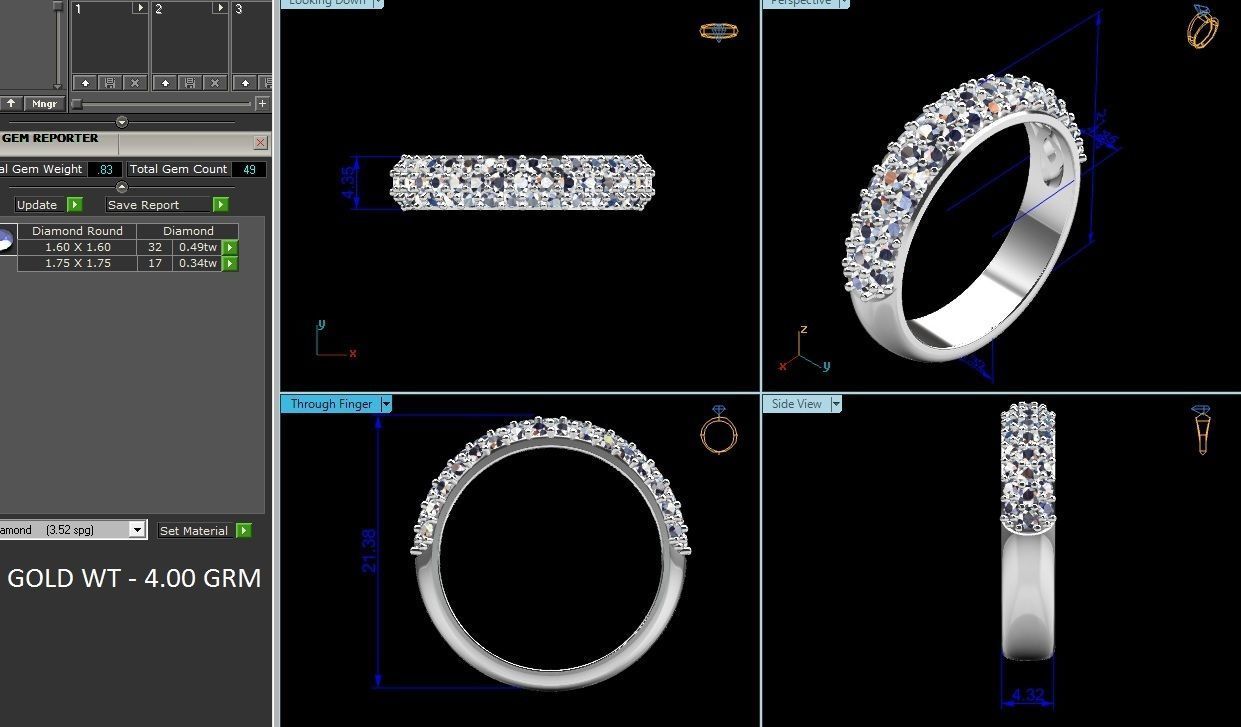Viewport: 1241px width, 727px height.
Task: Click the Total Gem Count value field 49
Action: click(249, 169)
